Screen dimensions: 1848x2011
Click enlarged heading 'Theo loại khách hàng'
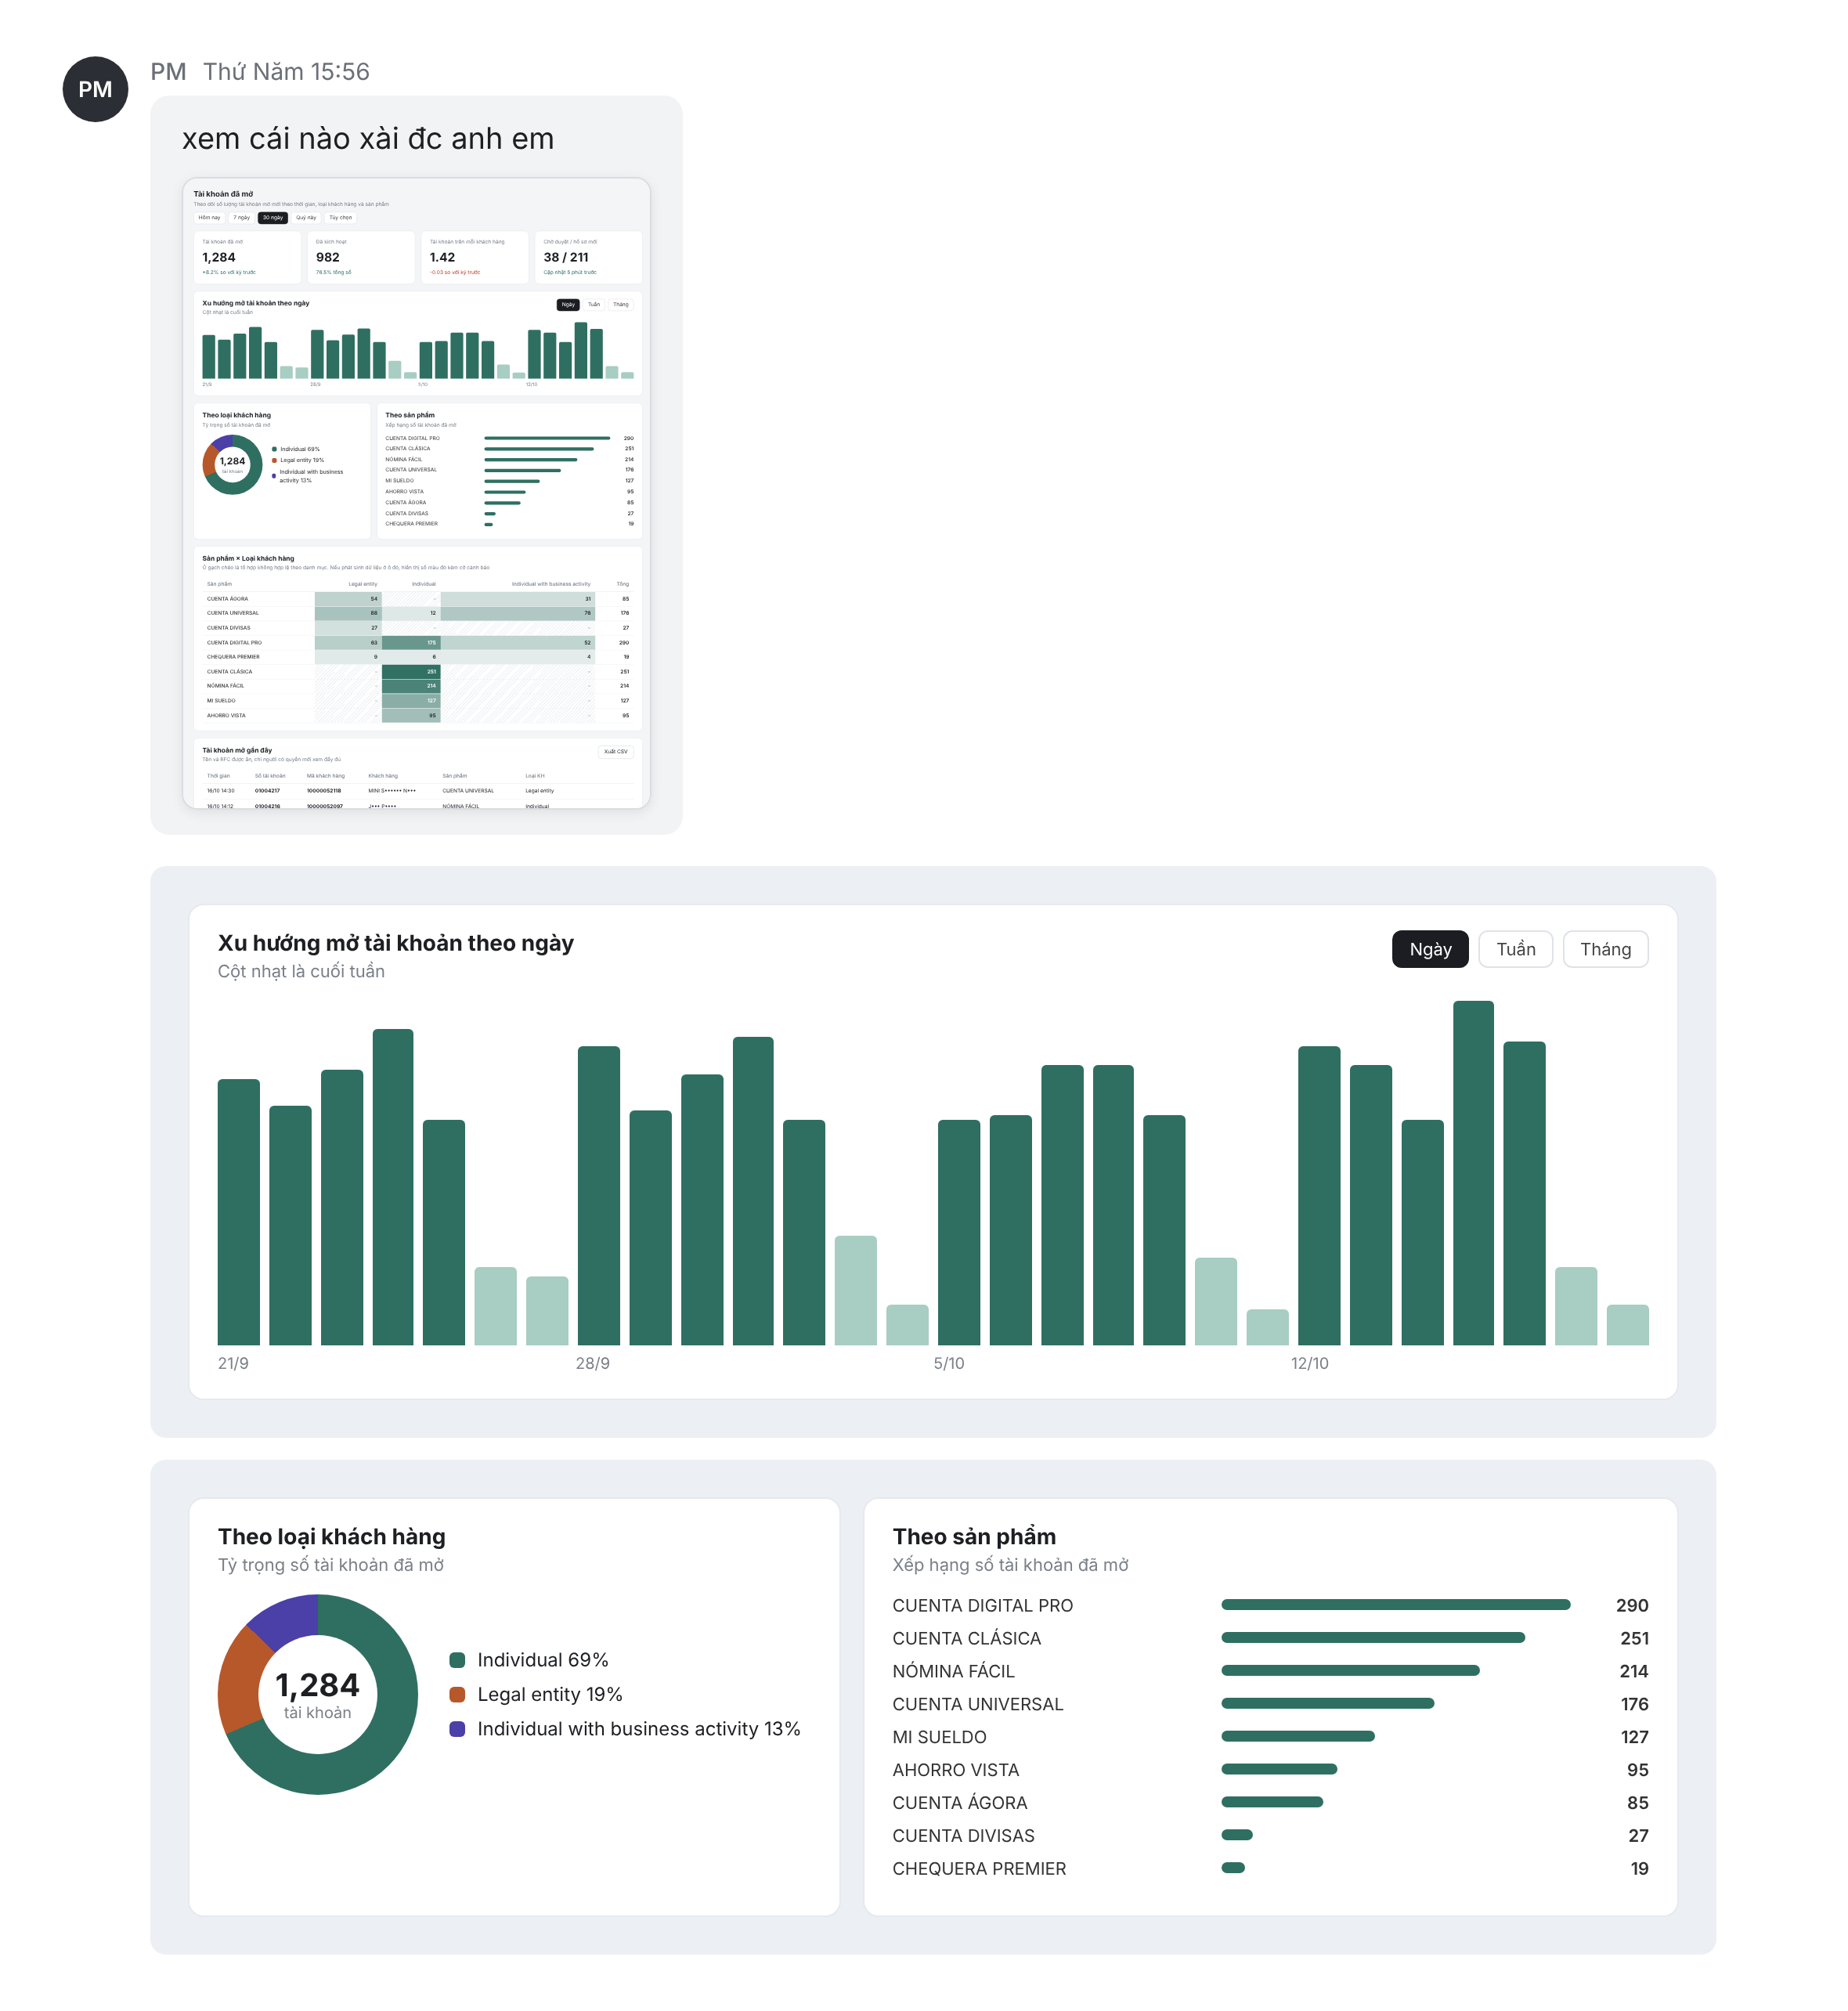click(332, 1537)
